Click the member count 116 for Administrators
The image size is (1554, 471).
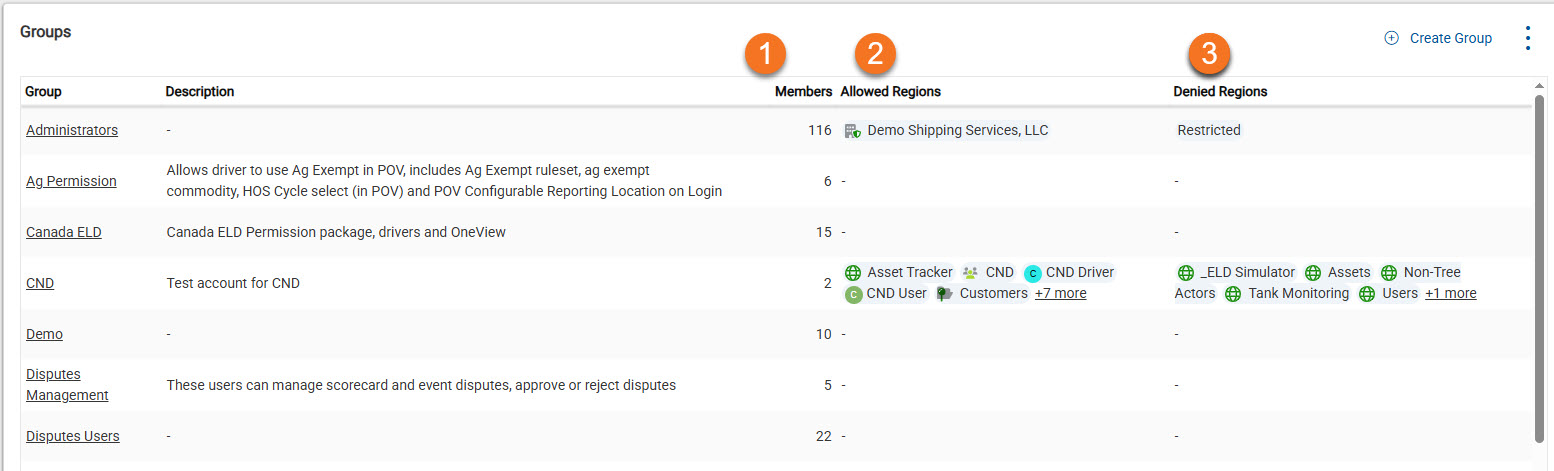[820, 130]
